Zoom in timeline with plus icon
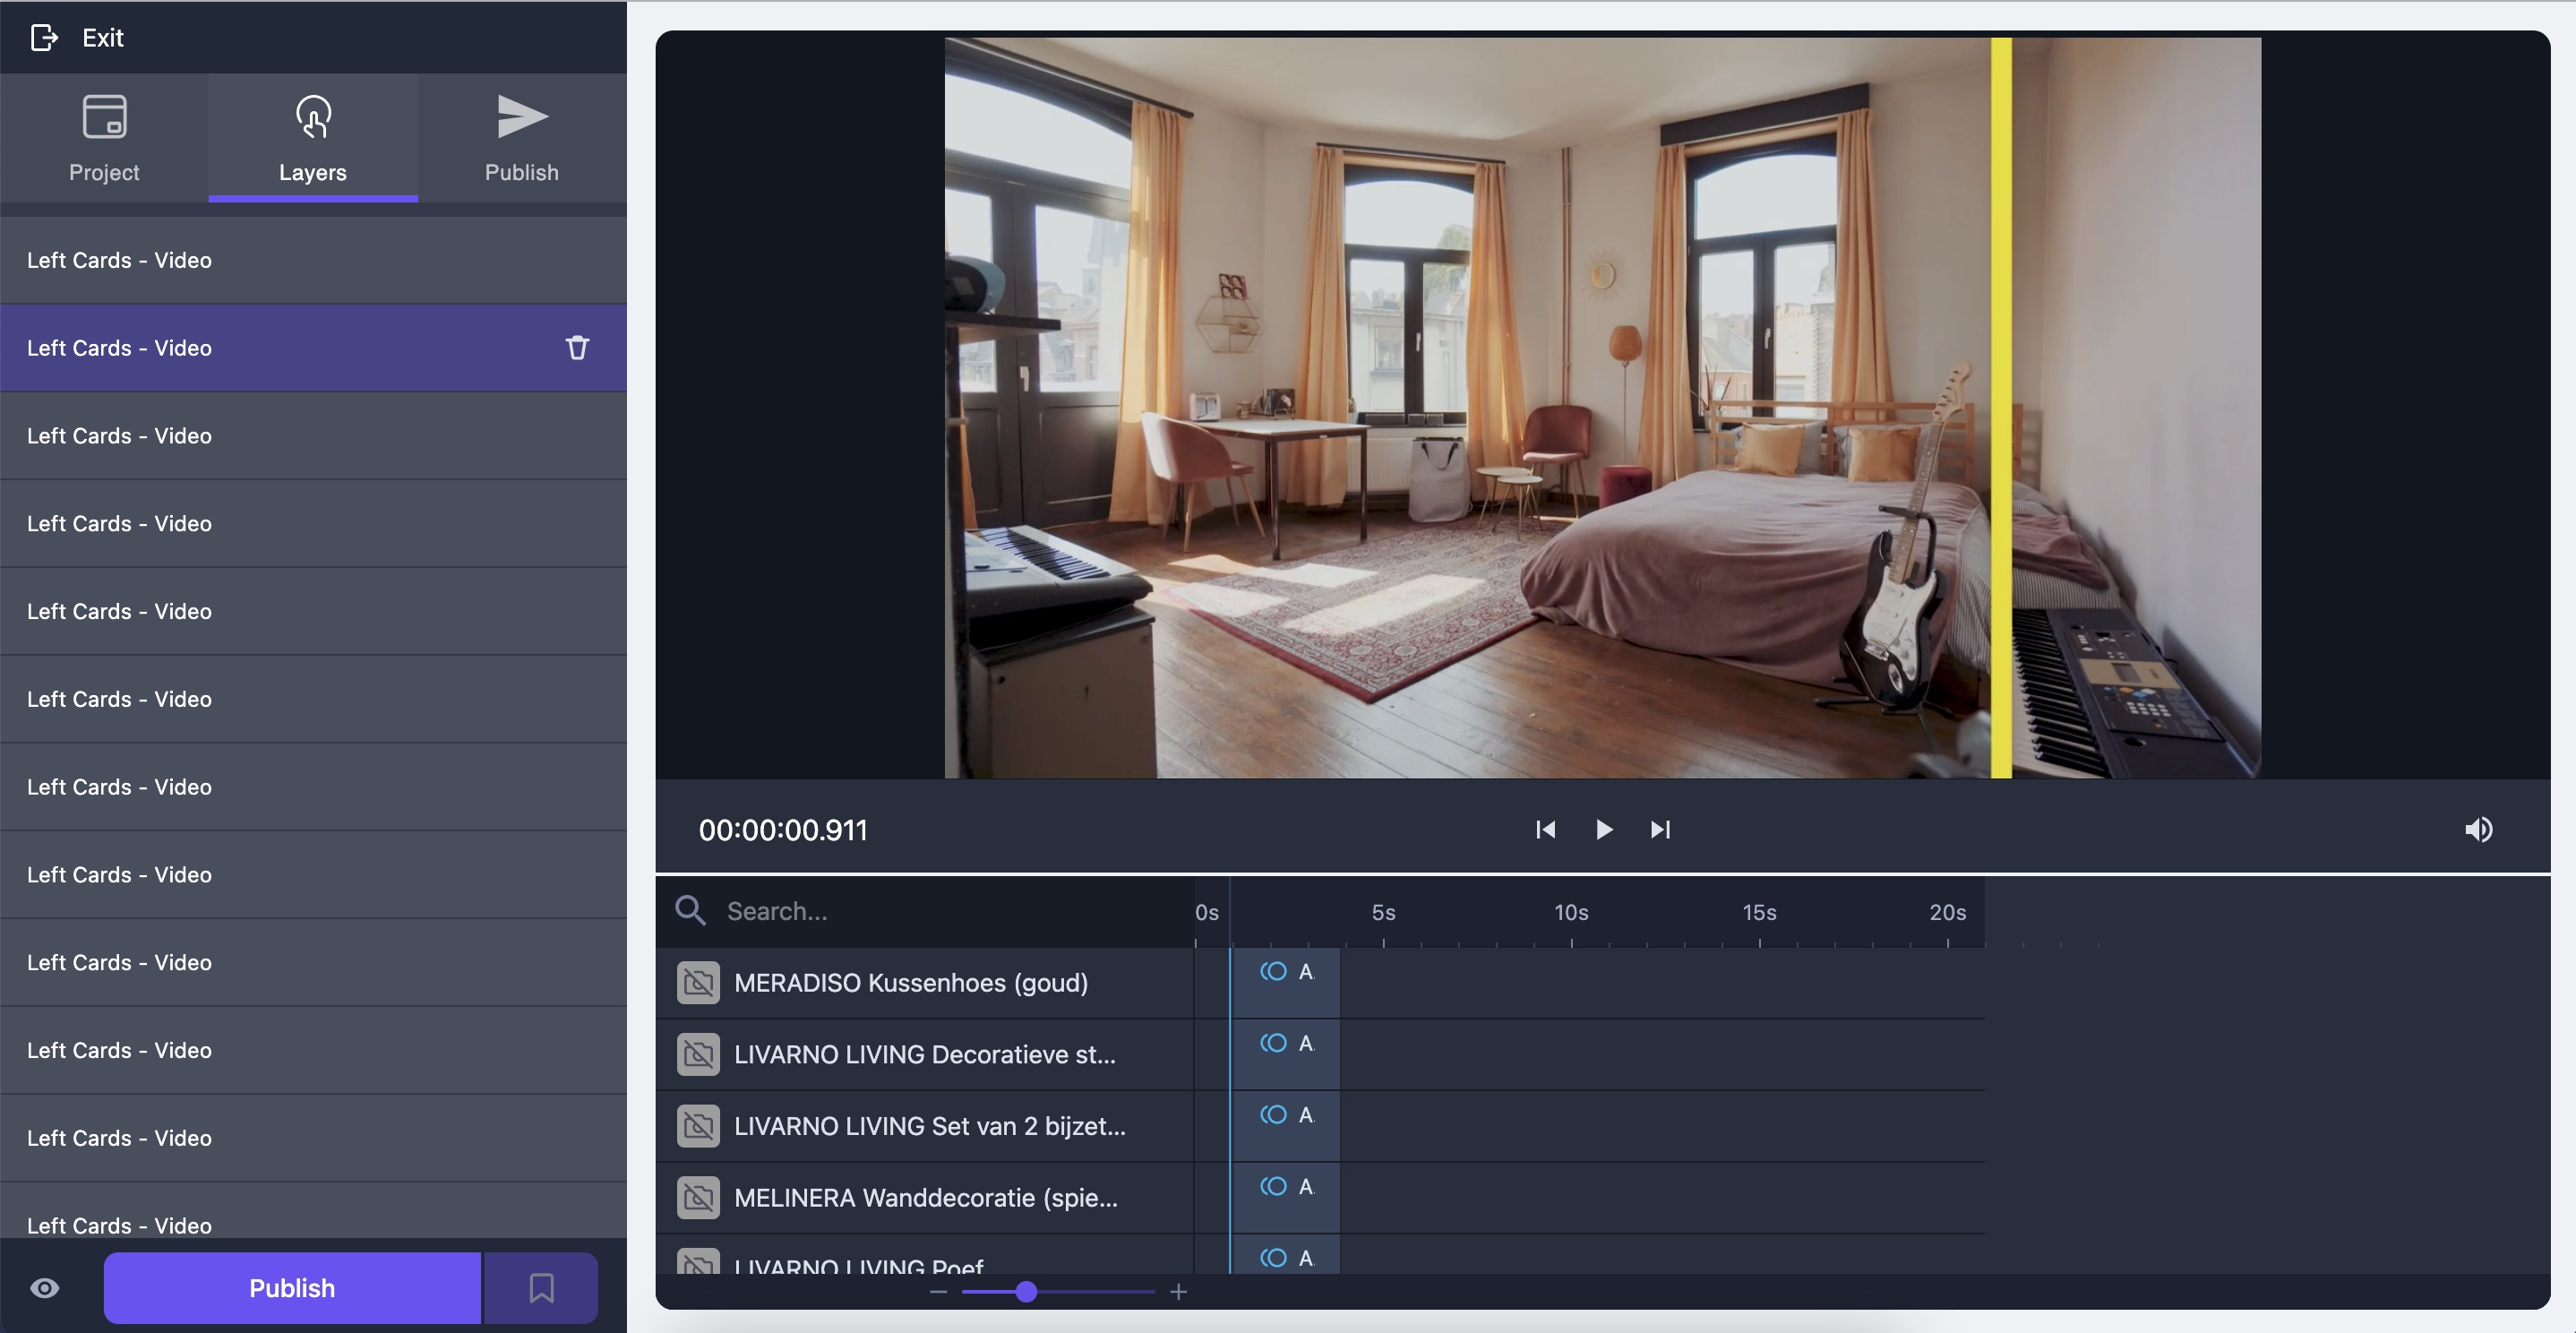Image resolution: width=2576 pixels, height=1333 pixels. pos(1179,1292)
